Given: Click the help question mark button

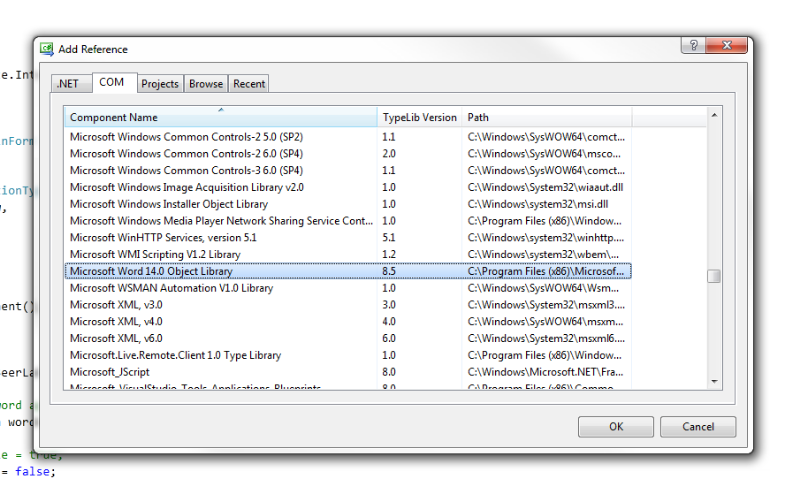Looking at the screenshot, I should tap(692, 47).
